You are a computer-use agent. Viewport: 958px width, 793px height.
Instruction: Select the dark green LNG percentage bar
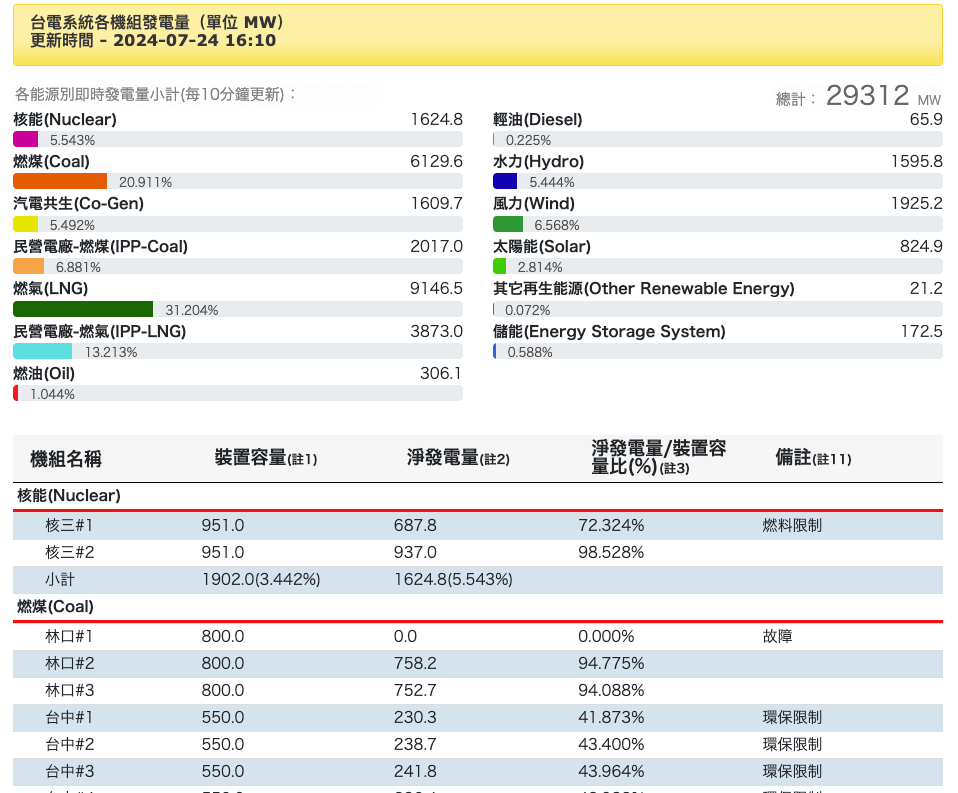[83, 309]
